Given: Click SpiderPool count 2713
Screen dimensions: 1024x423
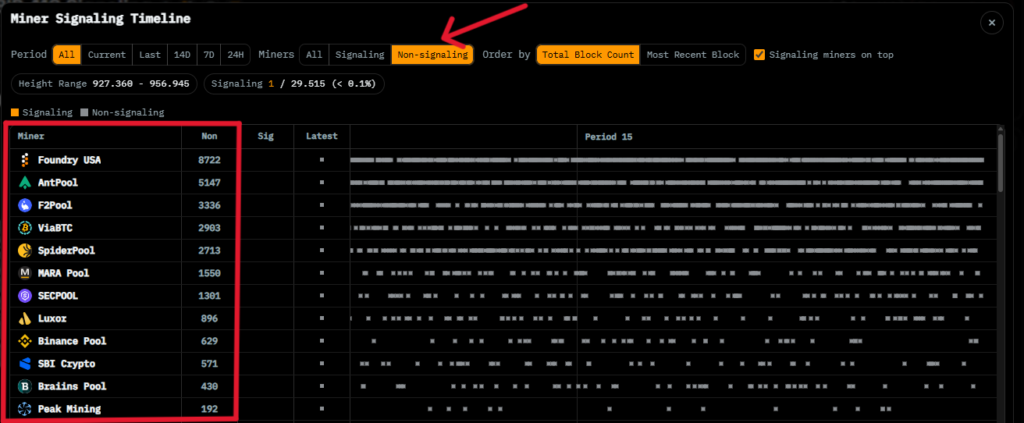Looking at the screenshot, I should (210, 251).
